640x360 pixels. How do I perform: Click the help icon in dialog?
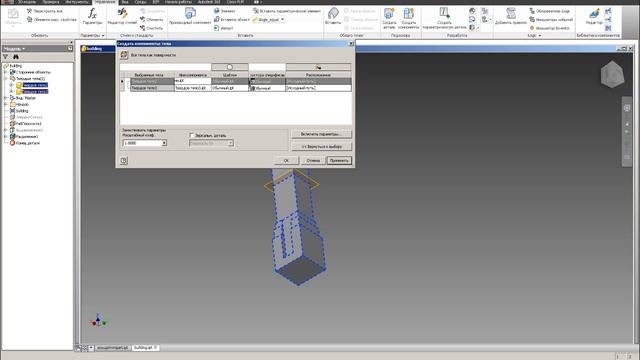(x=124, y=161)
